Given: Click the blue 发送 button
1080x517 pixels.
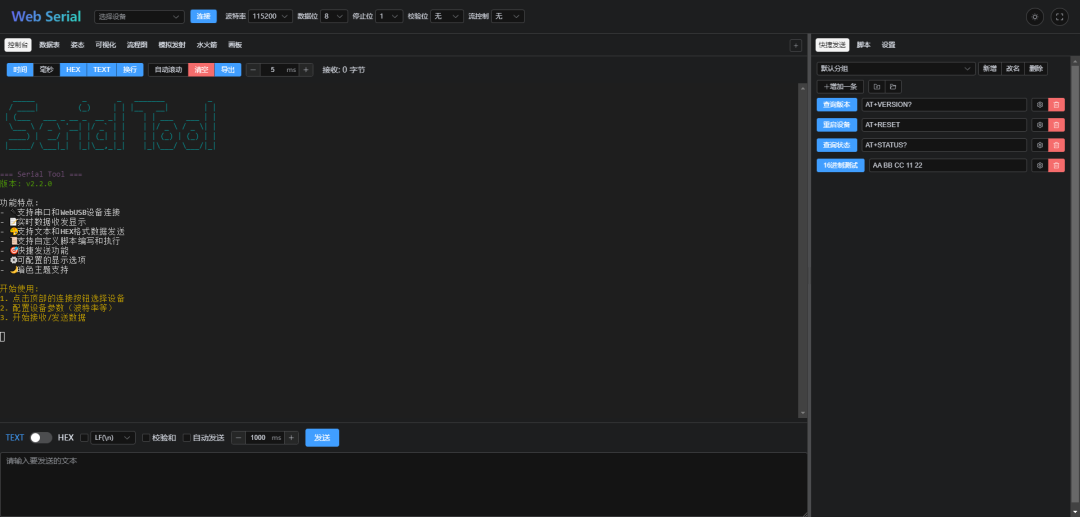Looking at the screenshot, I should coord(321,438).
